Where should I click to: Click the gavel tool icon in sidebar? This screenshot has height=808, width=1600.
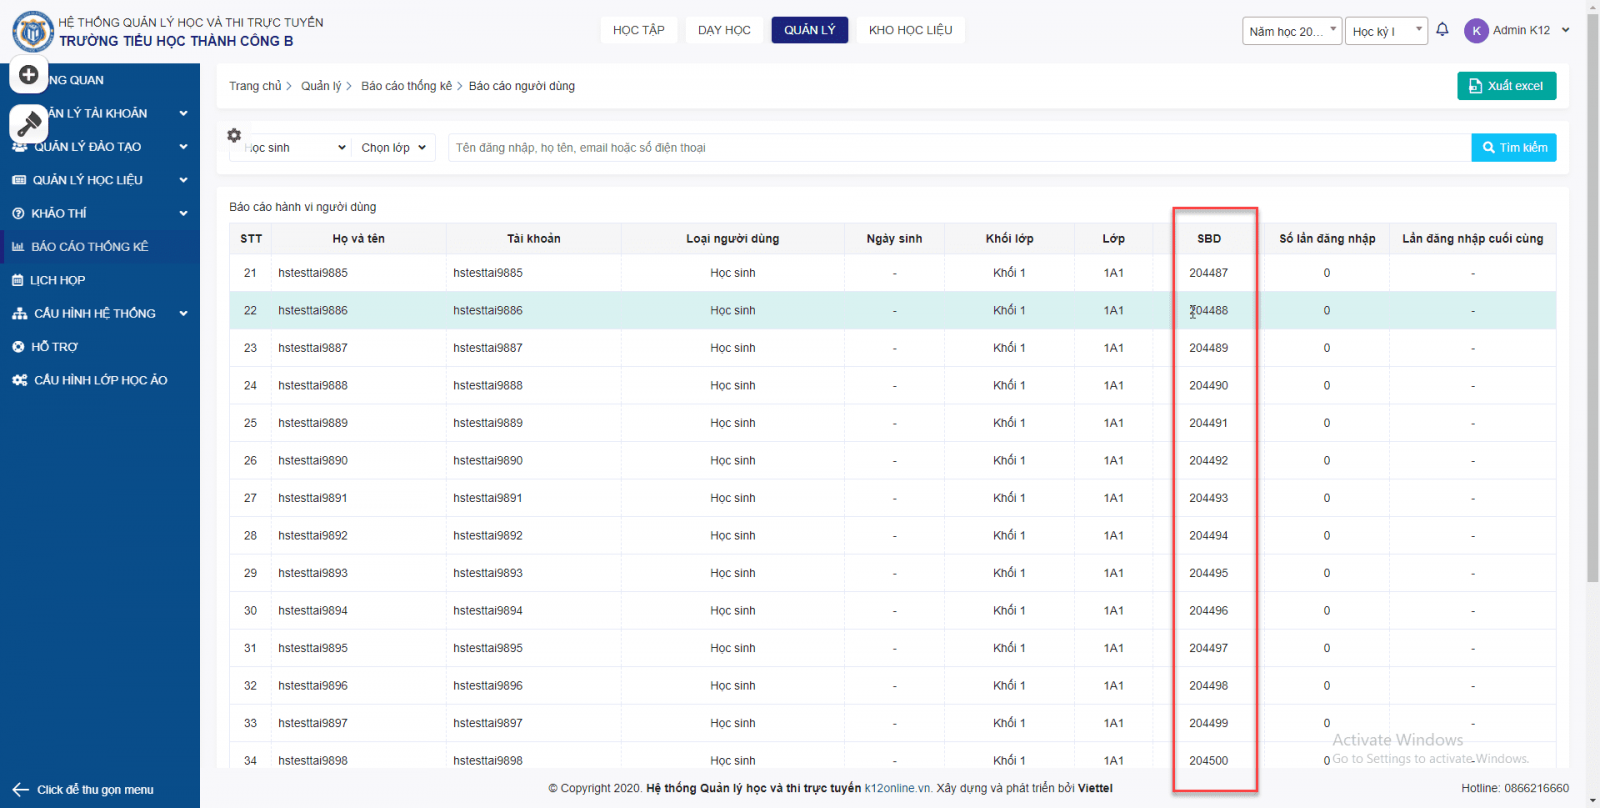click(29, 124)
